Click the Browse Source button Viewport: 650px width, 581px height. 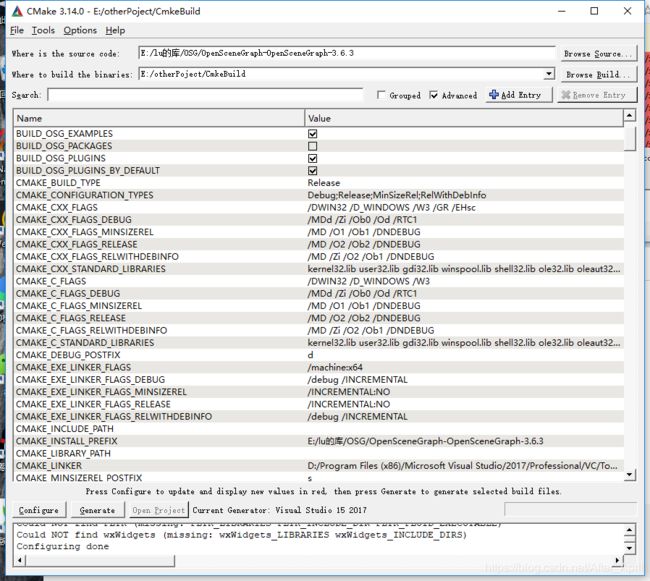(599, 53)
